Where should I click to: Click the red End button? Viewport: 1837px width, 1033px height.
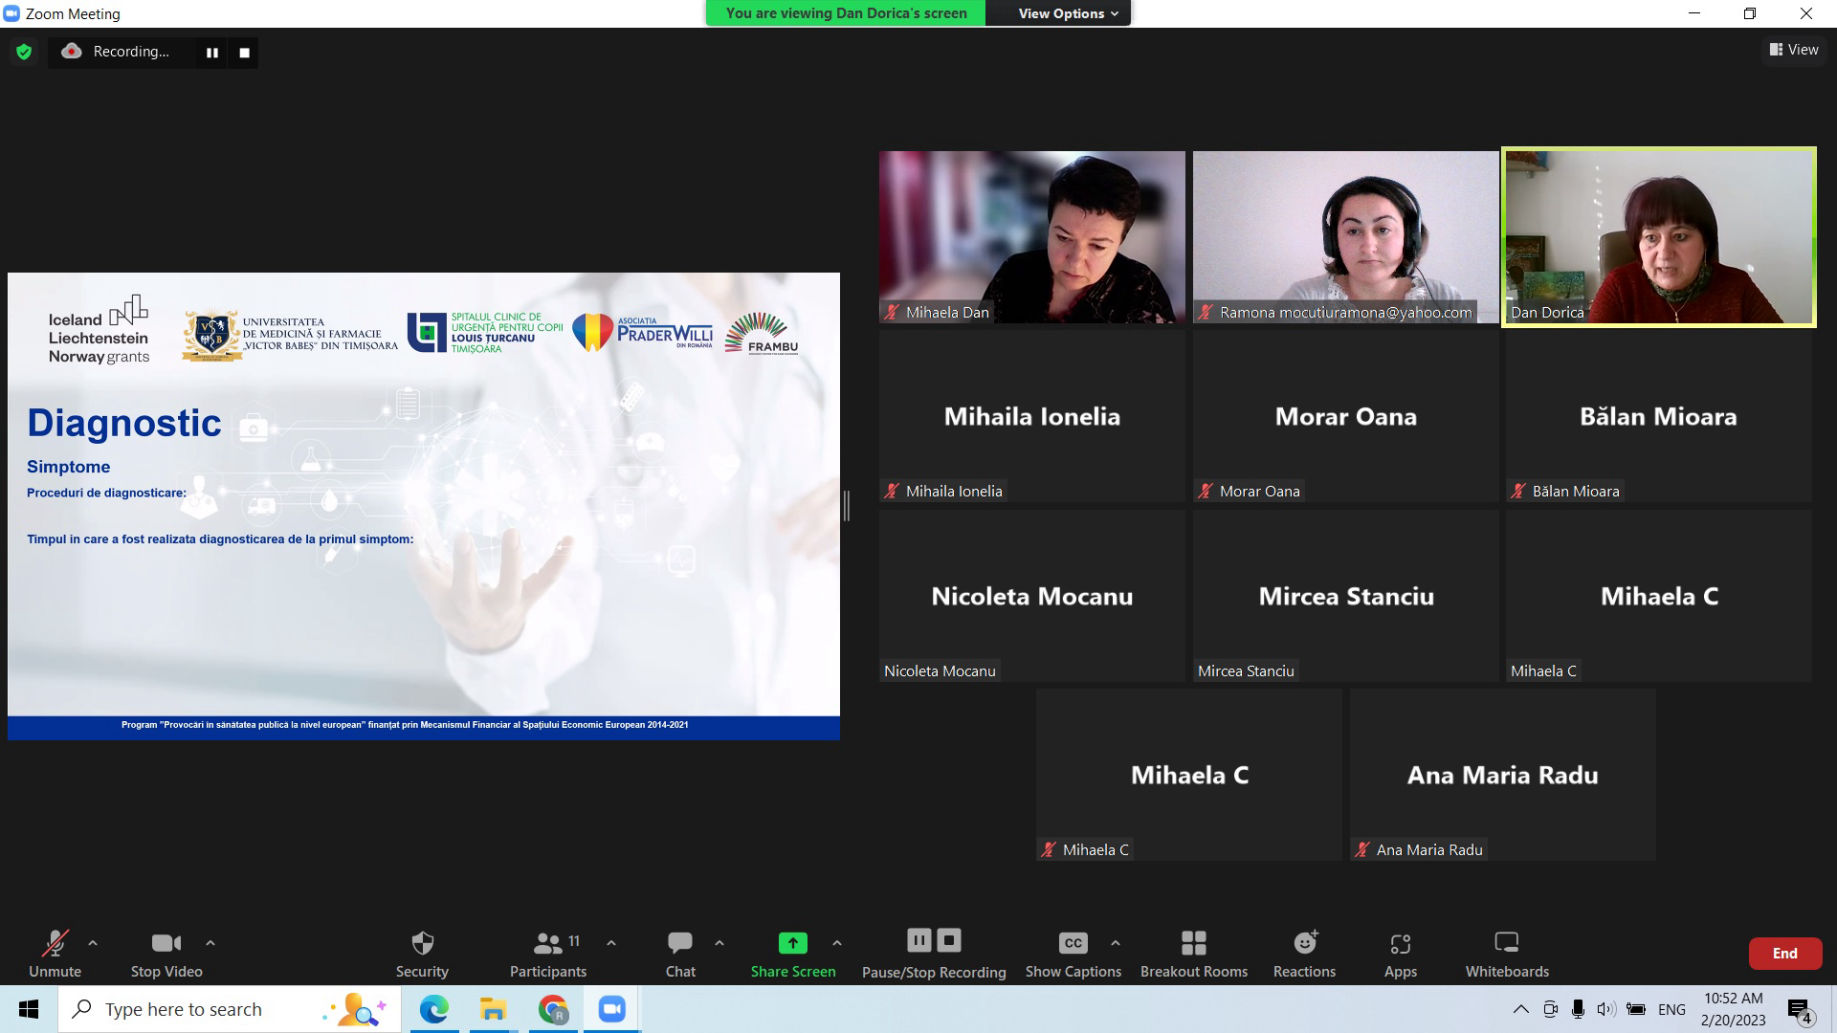tap(1785, 953)
